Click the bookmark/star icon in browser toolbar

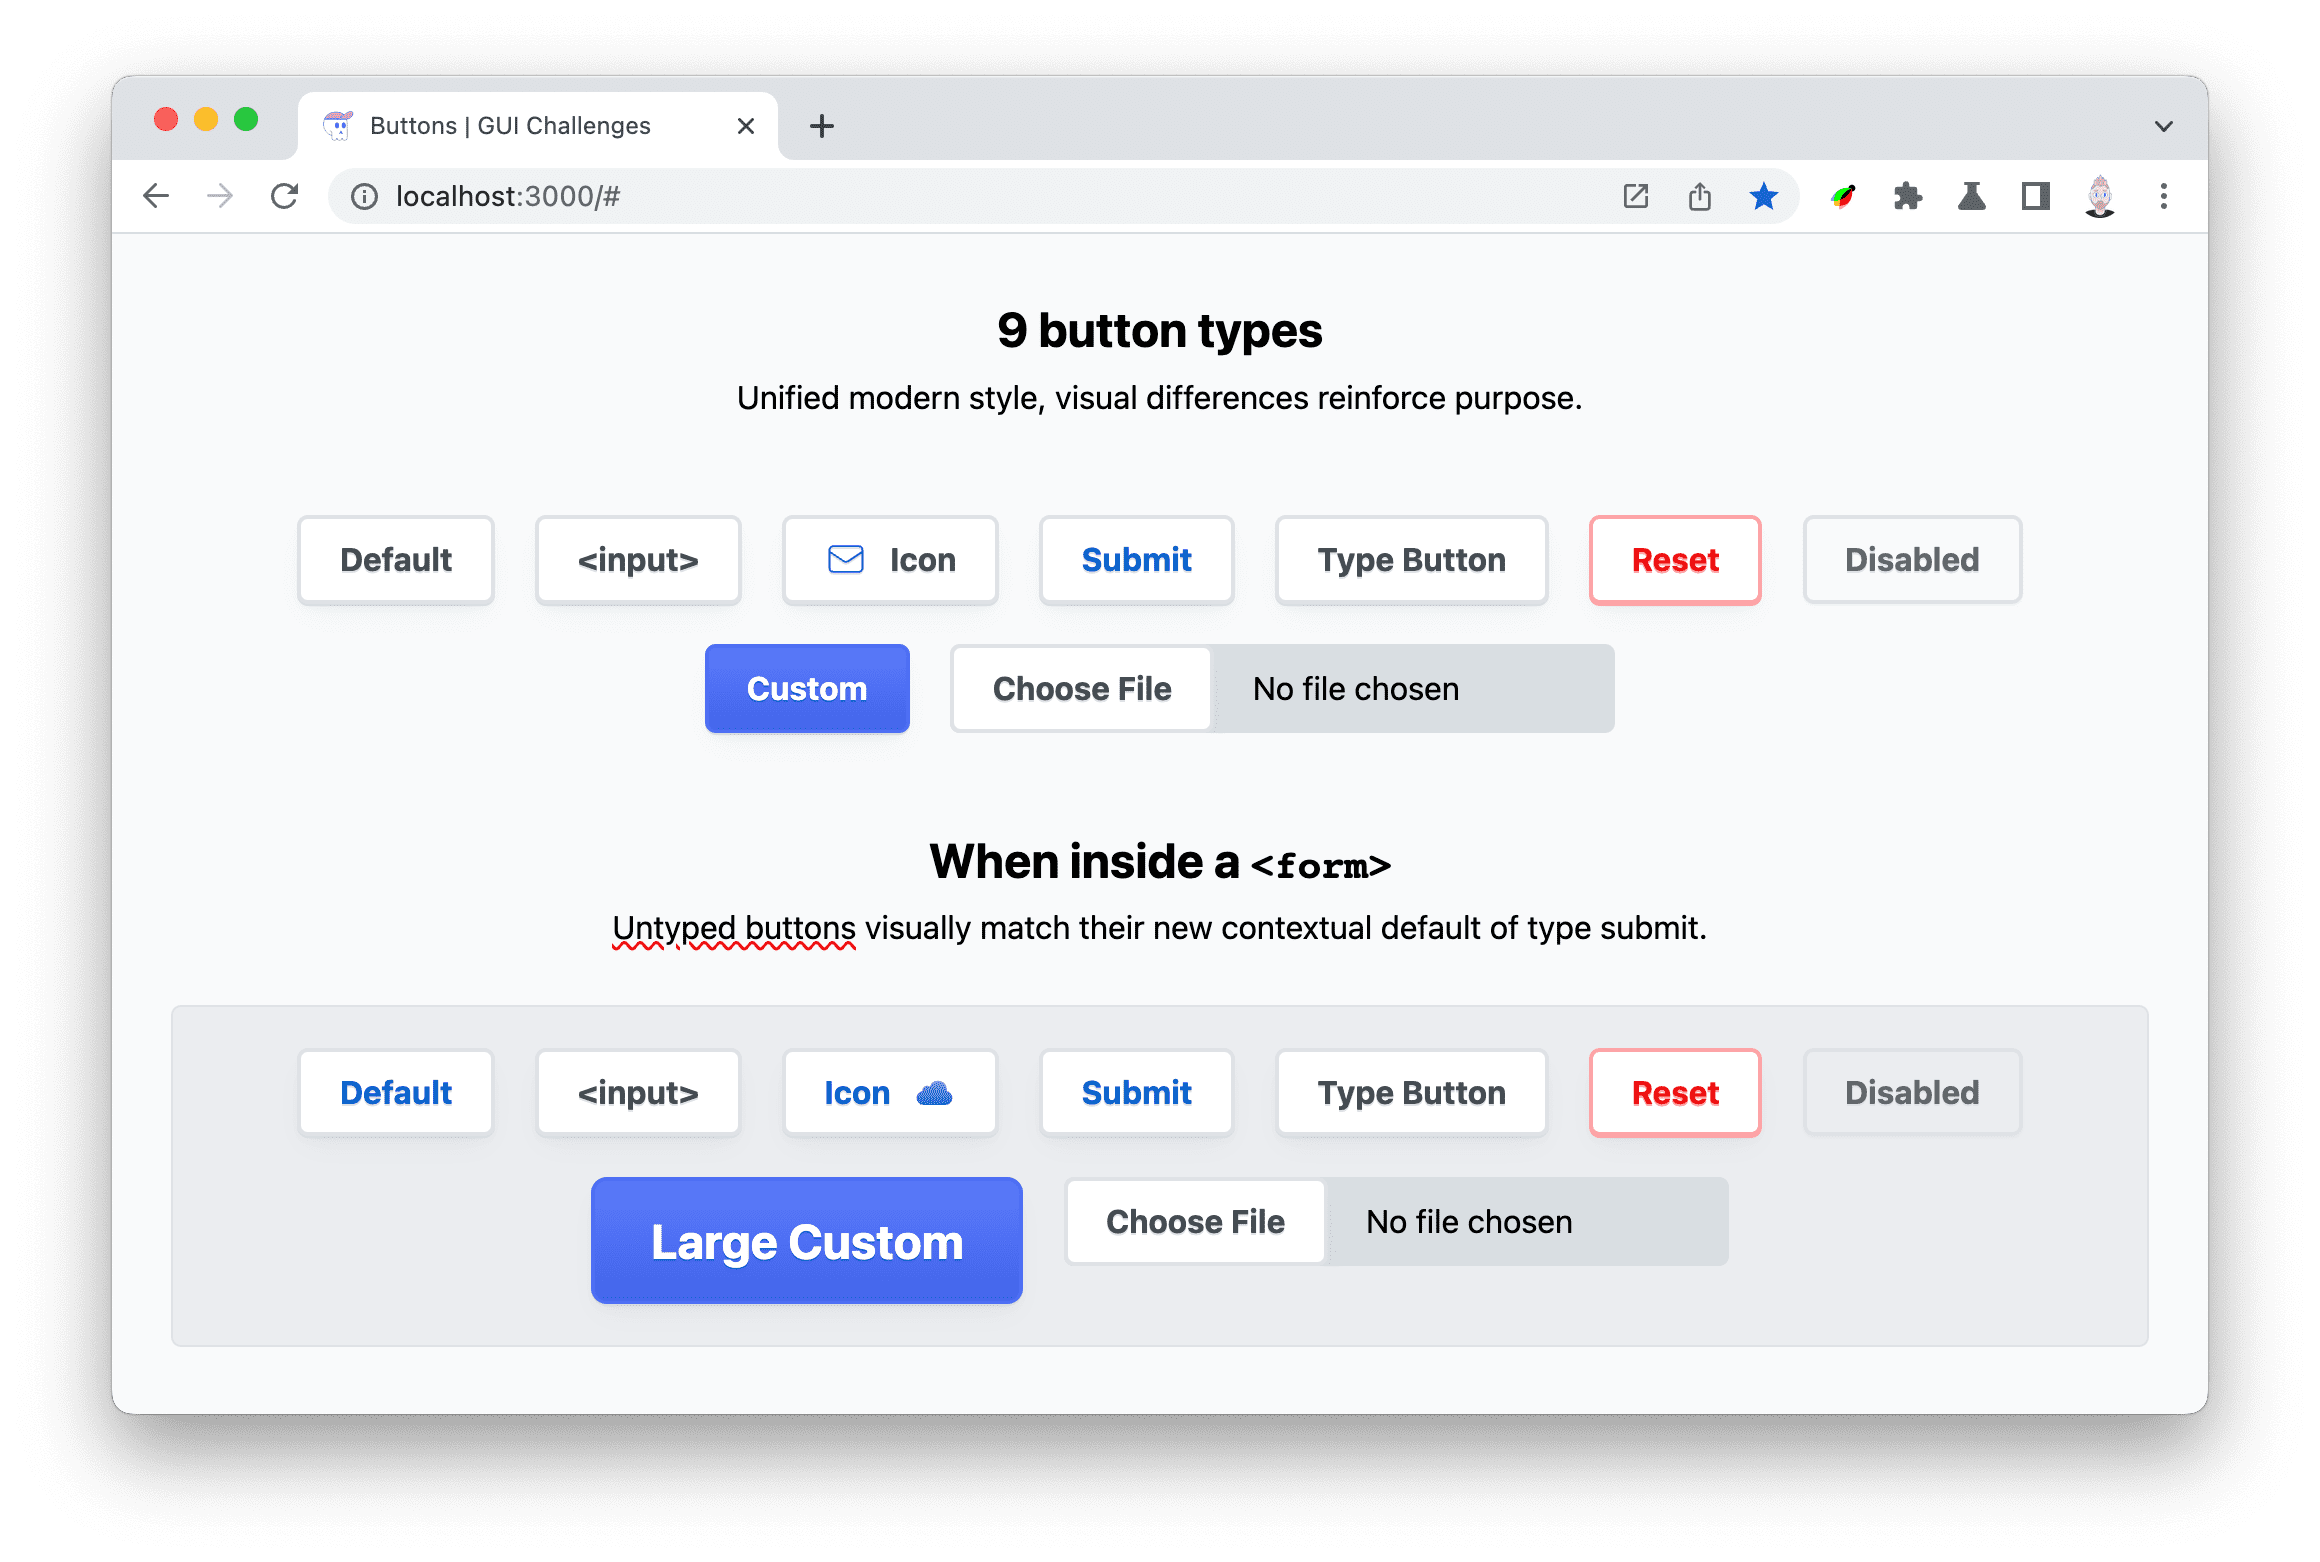pyautogui.click(x=1766, y=194)
